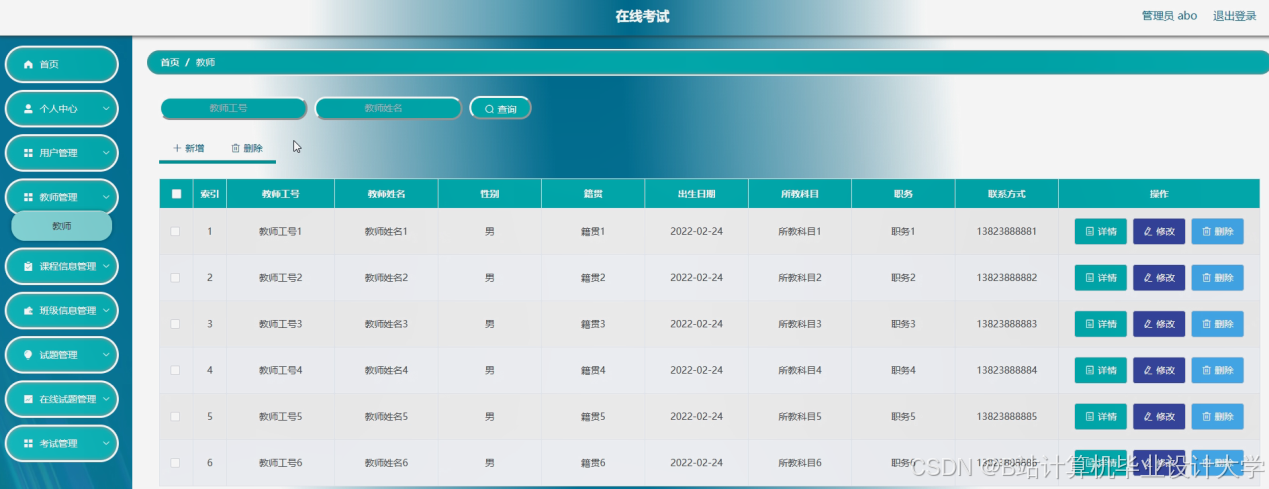Click the magnifier icon in the 查询 button

[x=489, y=109]
